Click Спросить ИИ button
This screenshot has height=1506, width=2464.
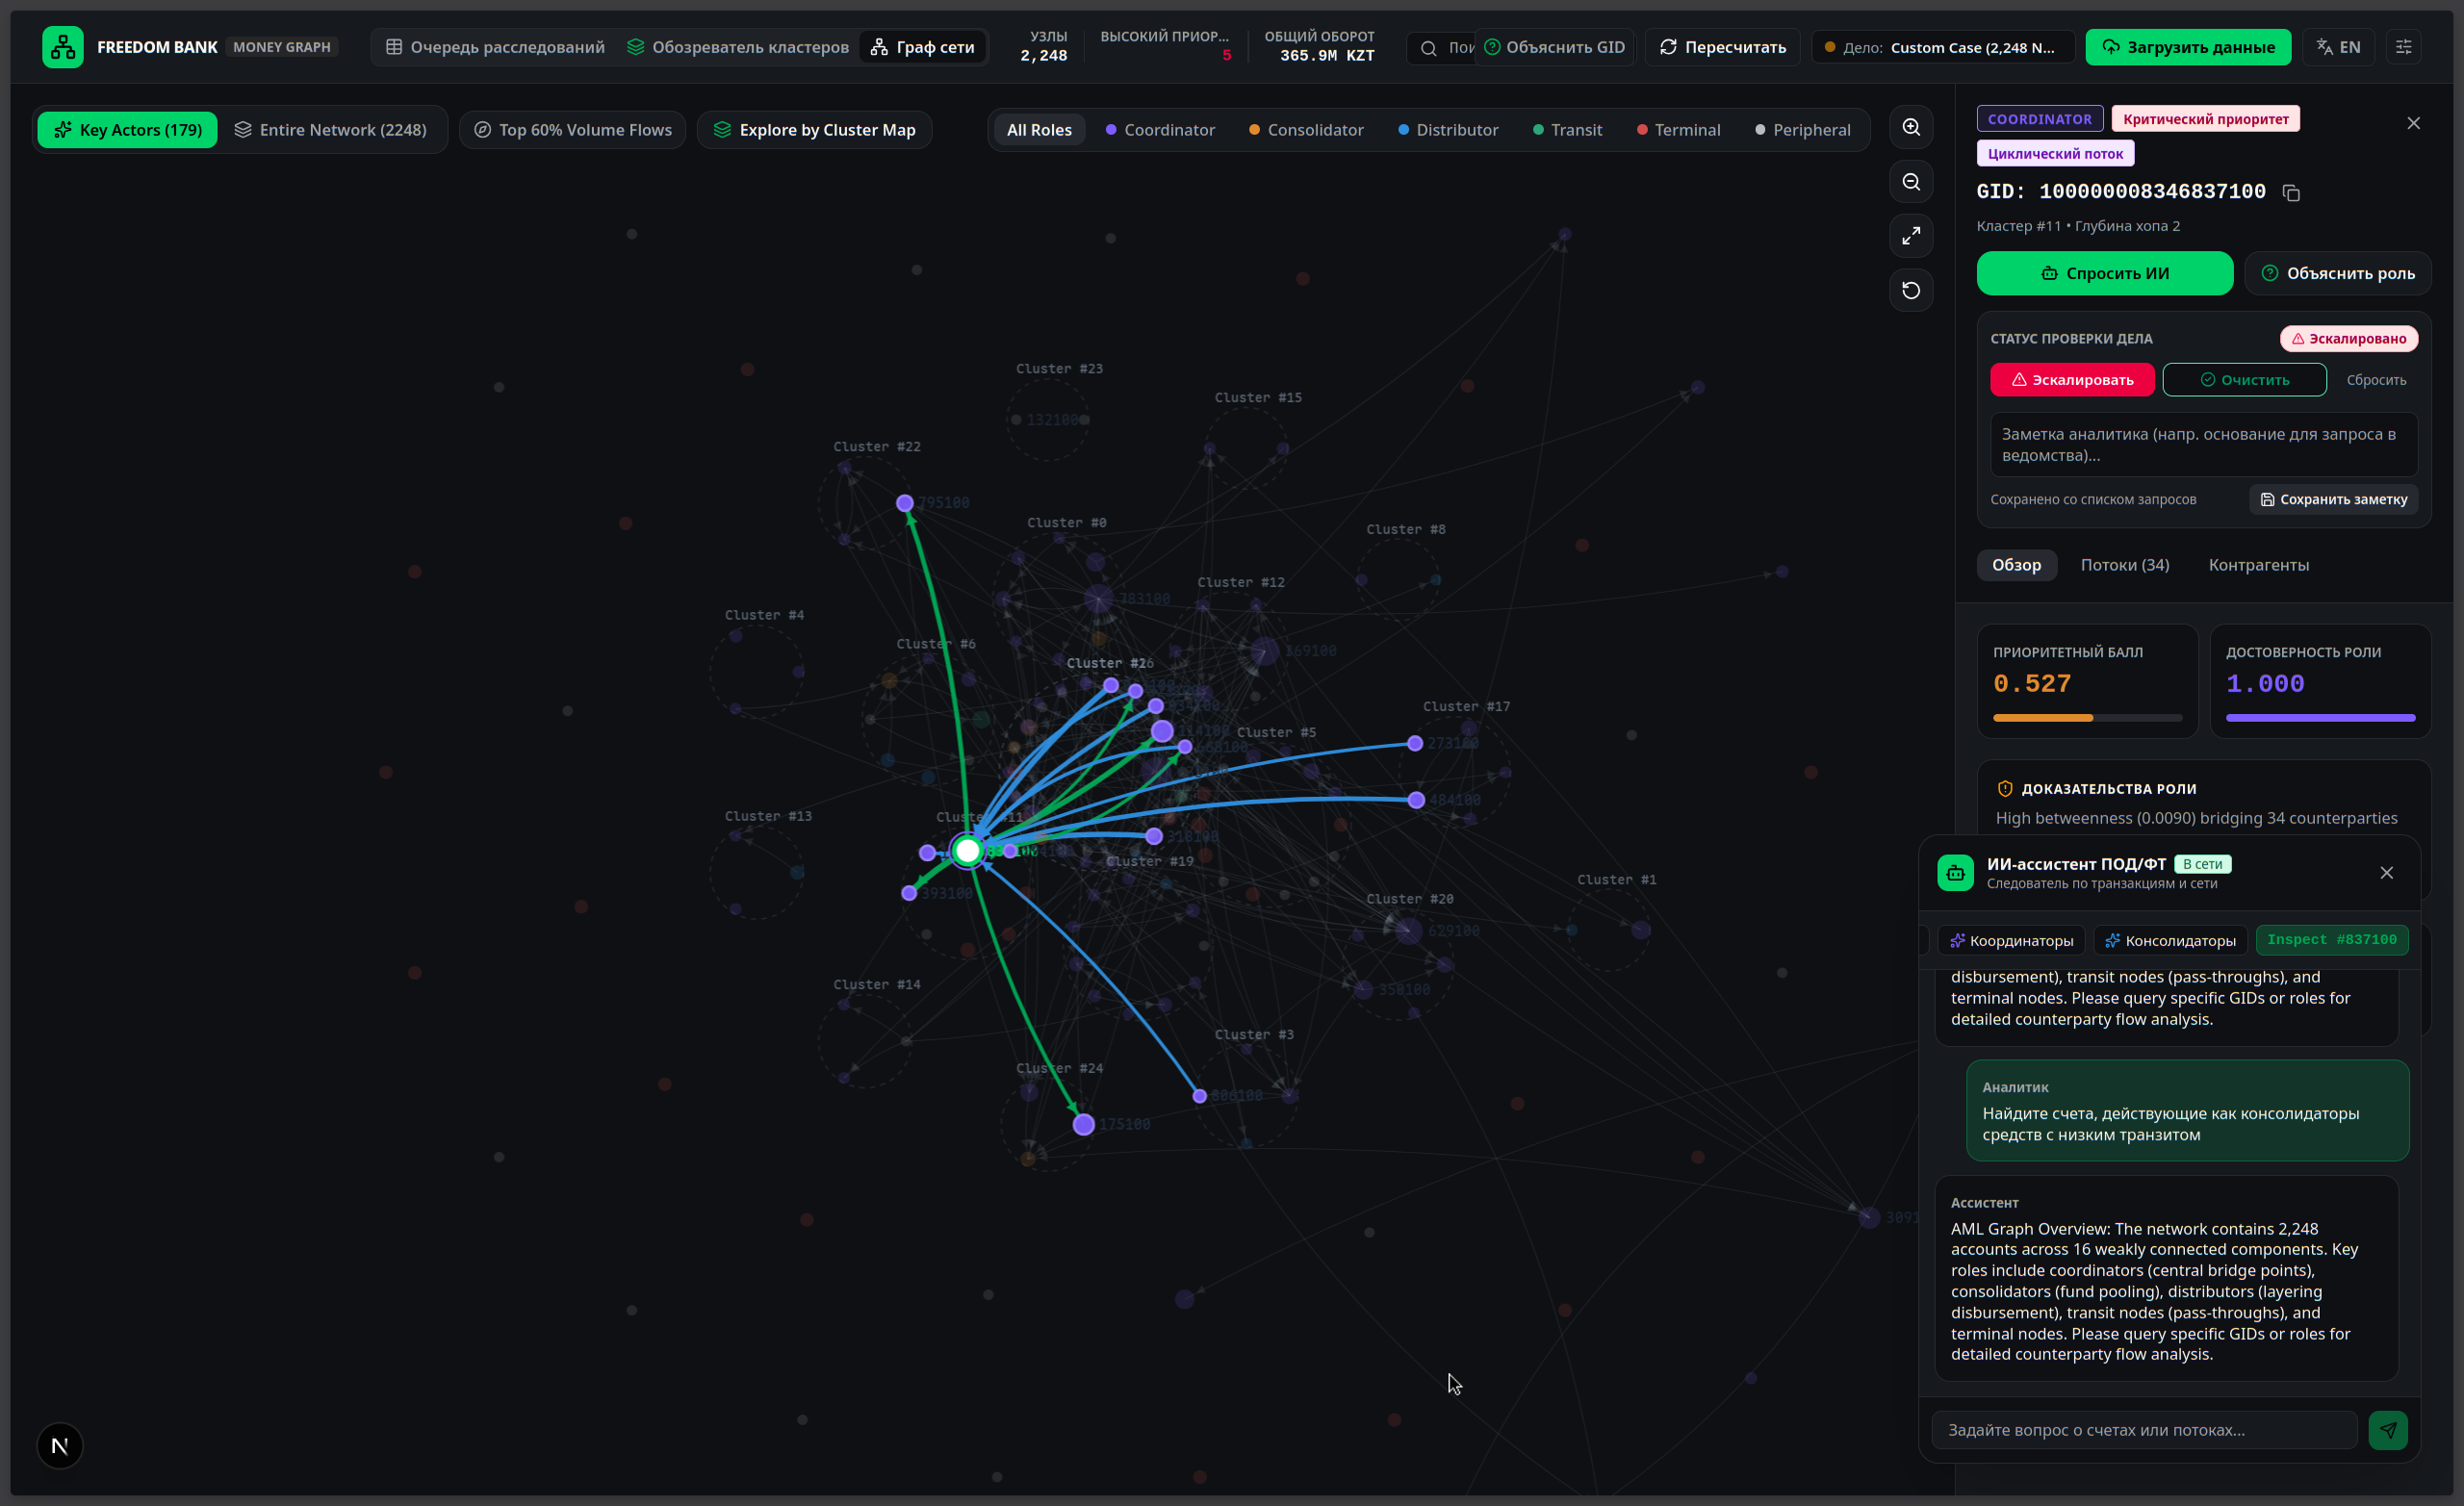2104,273
